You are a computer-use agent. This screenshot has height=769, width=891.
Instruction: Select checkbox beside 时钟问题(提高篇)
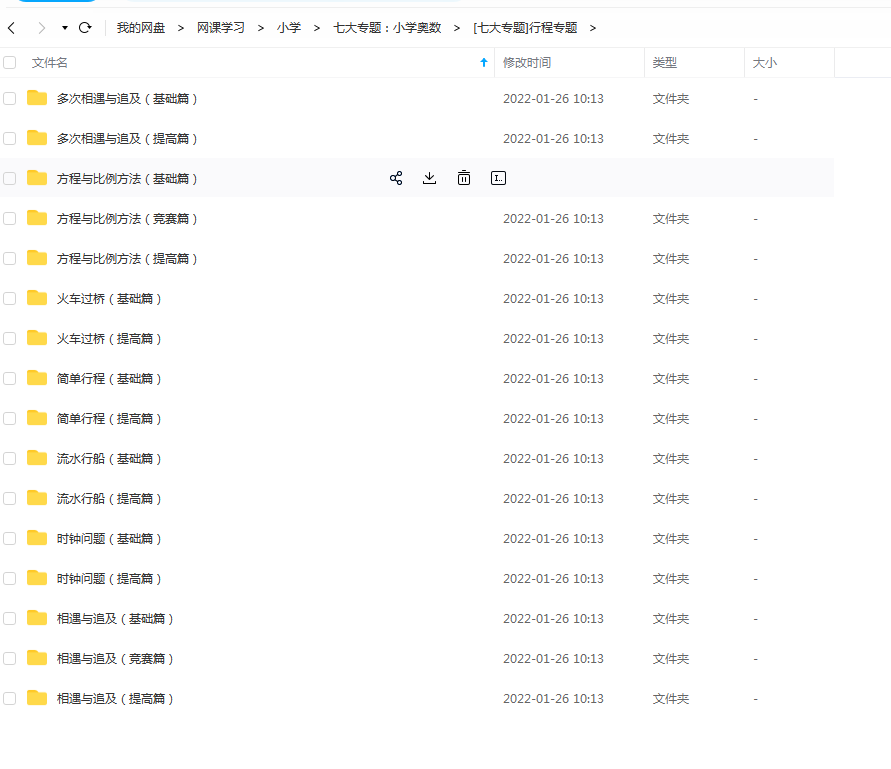10,578
